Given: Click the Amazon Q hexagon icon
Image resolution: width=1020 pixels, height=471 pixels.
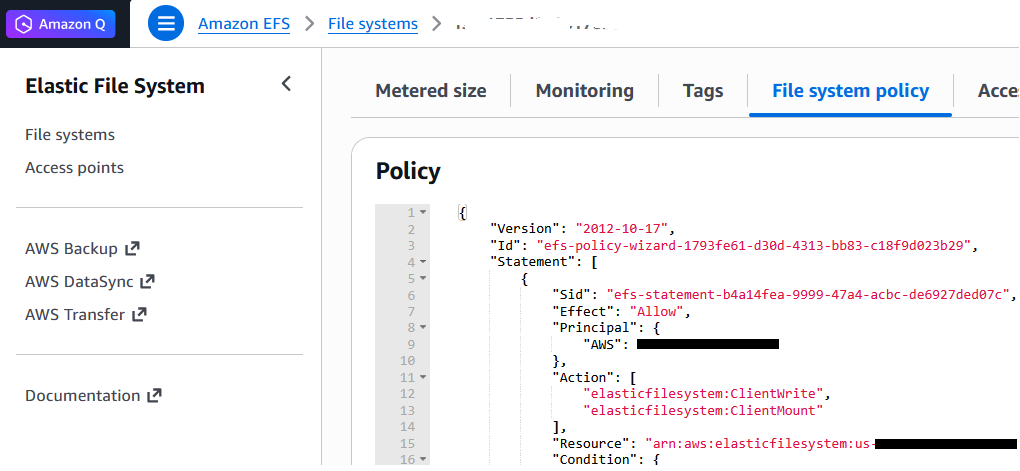Looking at the screenshot, I should [24, 25].
